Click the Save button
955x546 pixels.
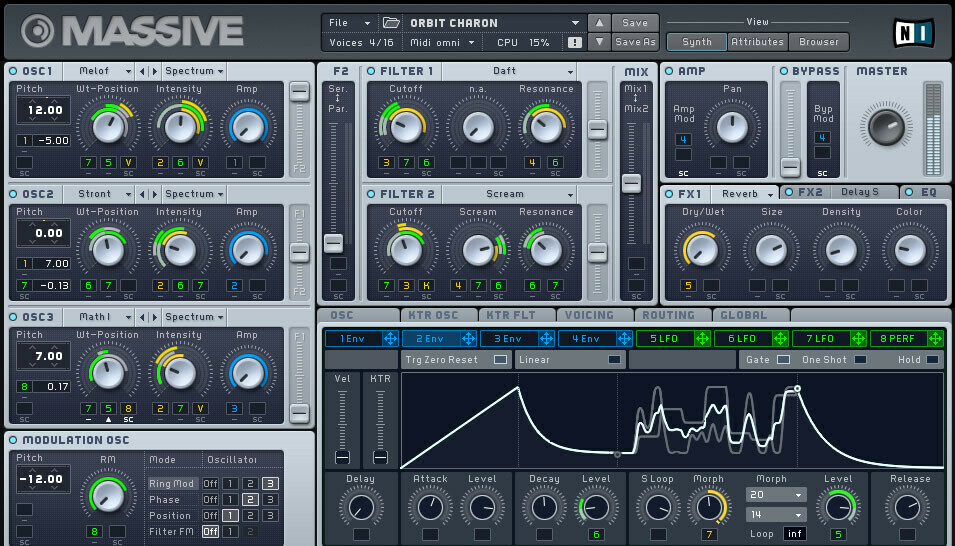[635, 23]
